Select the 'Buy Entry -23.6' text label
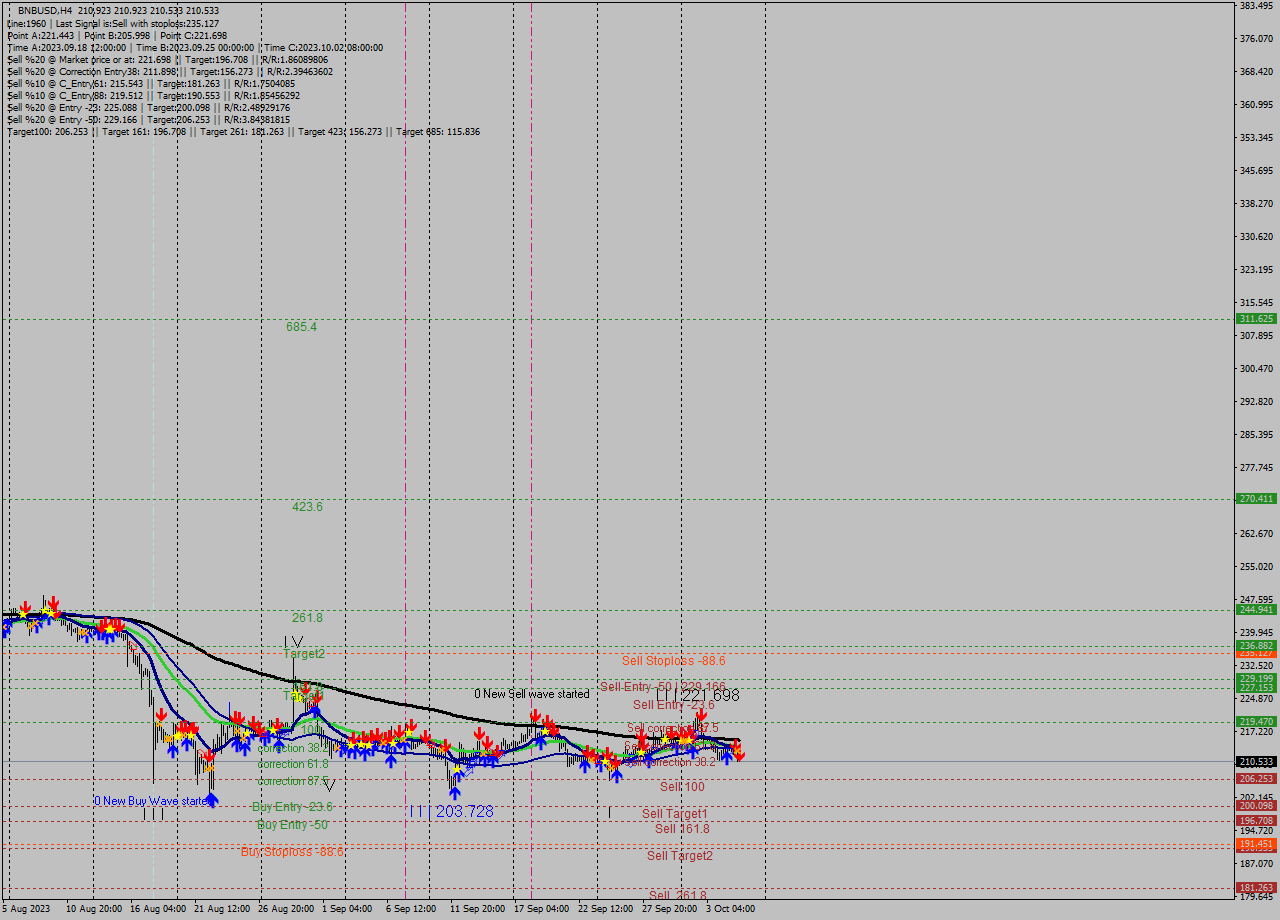This screenshot has height=920, width=1280. coord(293,806)
